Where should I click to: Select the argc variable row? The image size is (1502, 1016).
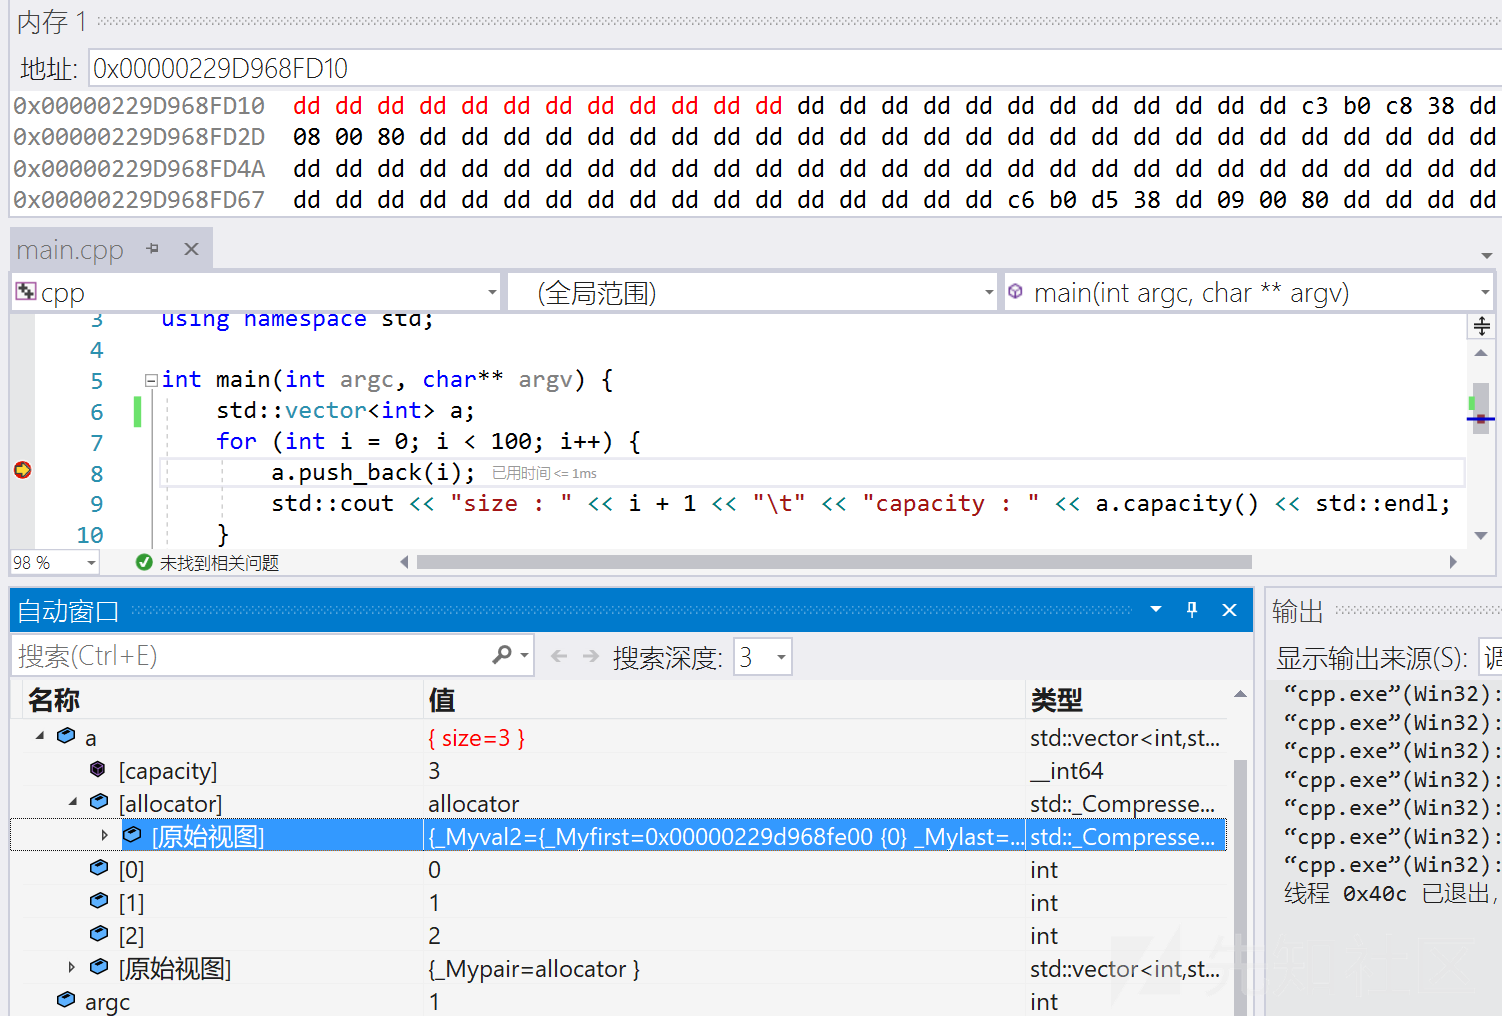point(618,1001)
